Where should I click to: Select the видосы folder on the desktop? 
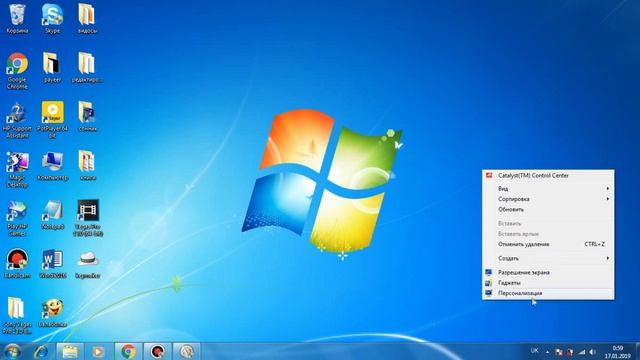[x=87, y=18]
